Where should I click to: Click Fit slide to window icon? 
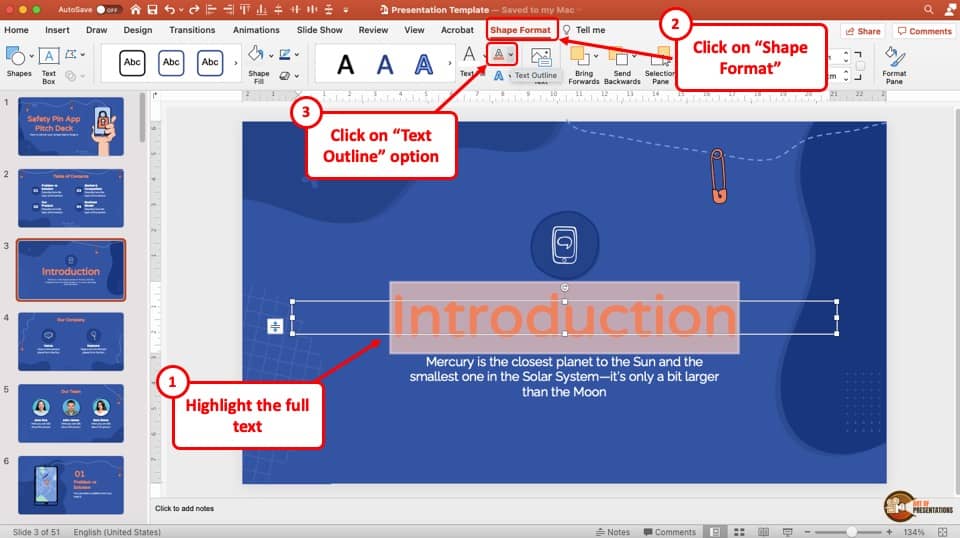point(942,532)
